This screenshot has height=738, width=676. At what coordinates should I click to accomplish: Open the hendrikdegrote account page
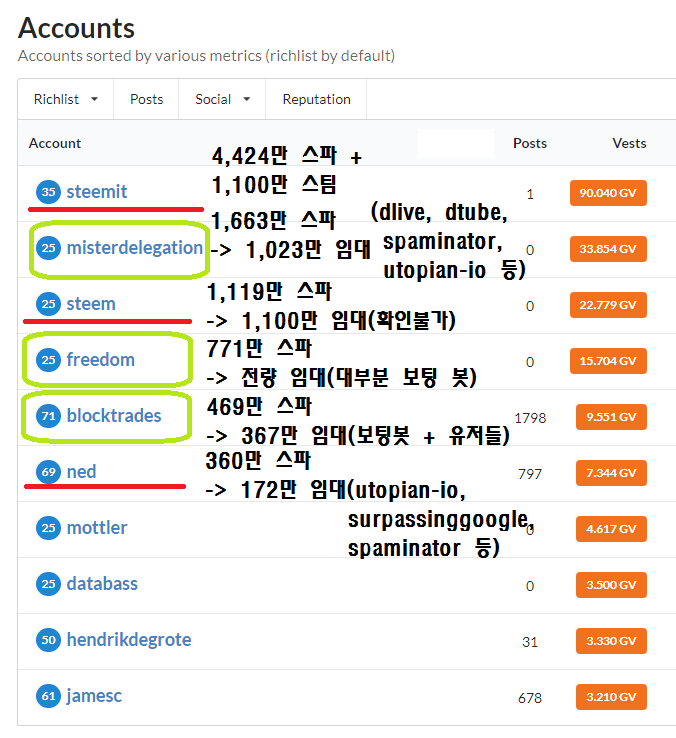click(129, 640)
